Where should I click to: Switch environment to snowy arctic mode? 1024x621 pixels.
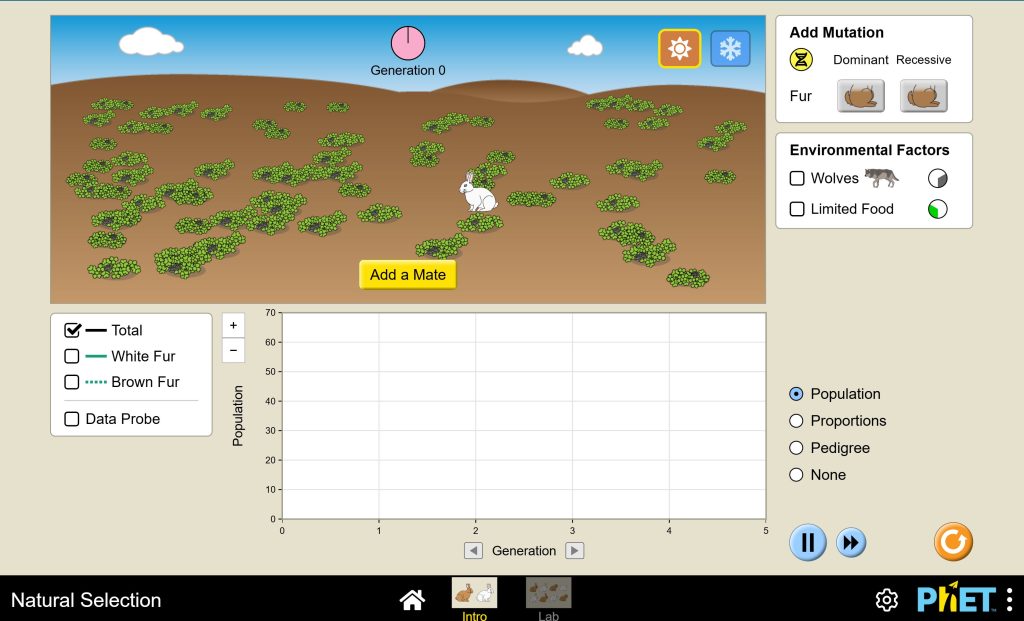pyautogui.click(x=730, y=48)
